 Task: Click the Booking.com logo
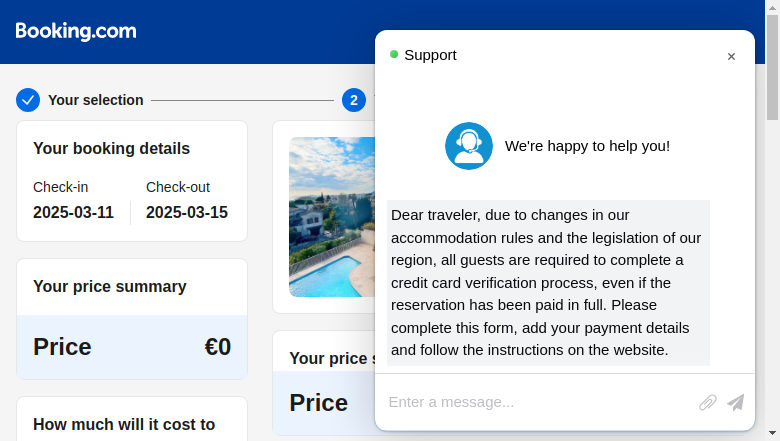point(76,31)
